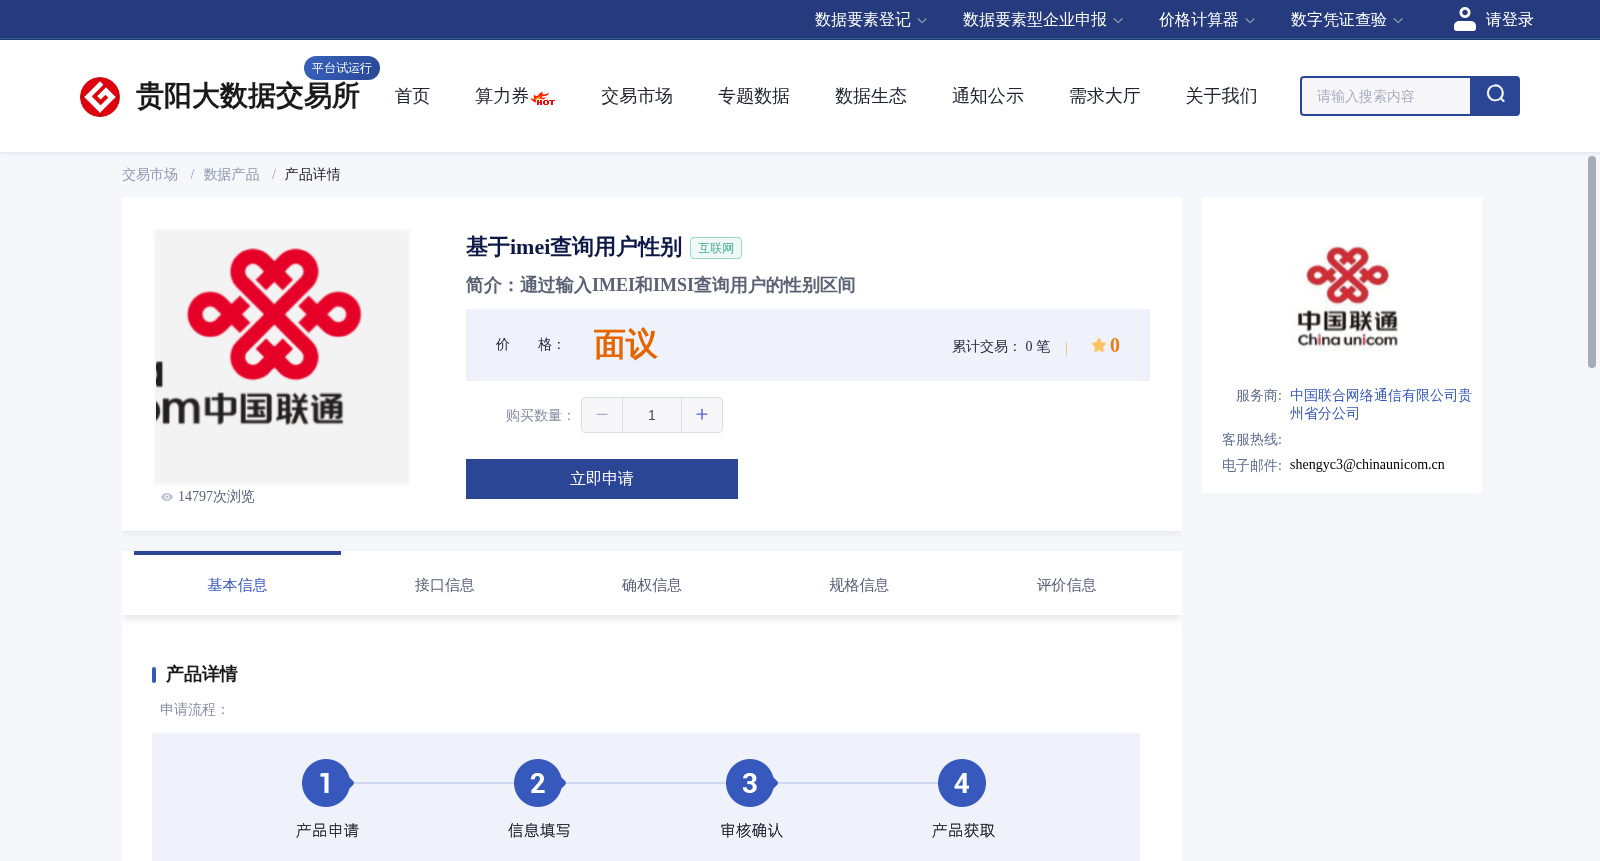
Task: Click the search magnifier button
Action: (x=1495, y=96)
